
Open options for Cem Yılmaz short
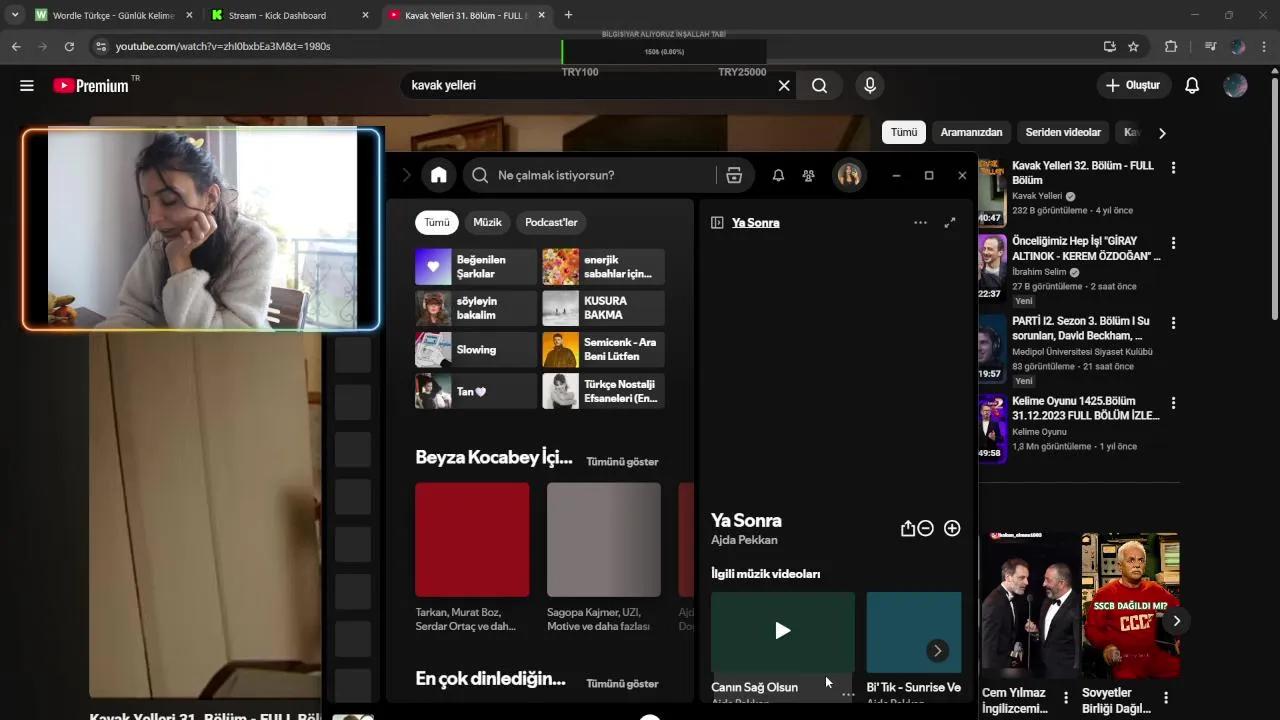[1066, 697]
